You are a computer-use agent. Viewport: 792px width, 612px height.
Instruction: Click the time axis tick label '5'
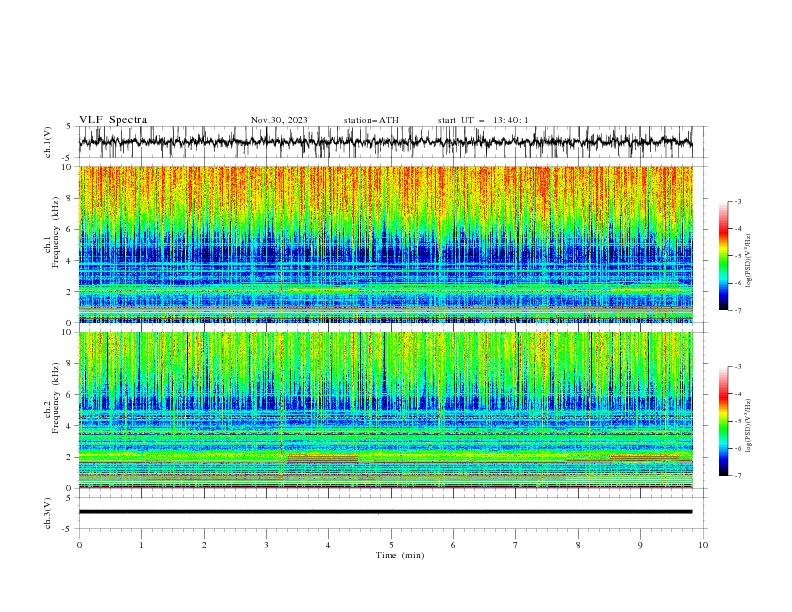click(x=391, y=545)
